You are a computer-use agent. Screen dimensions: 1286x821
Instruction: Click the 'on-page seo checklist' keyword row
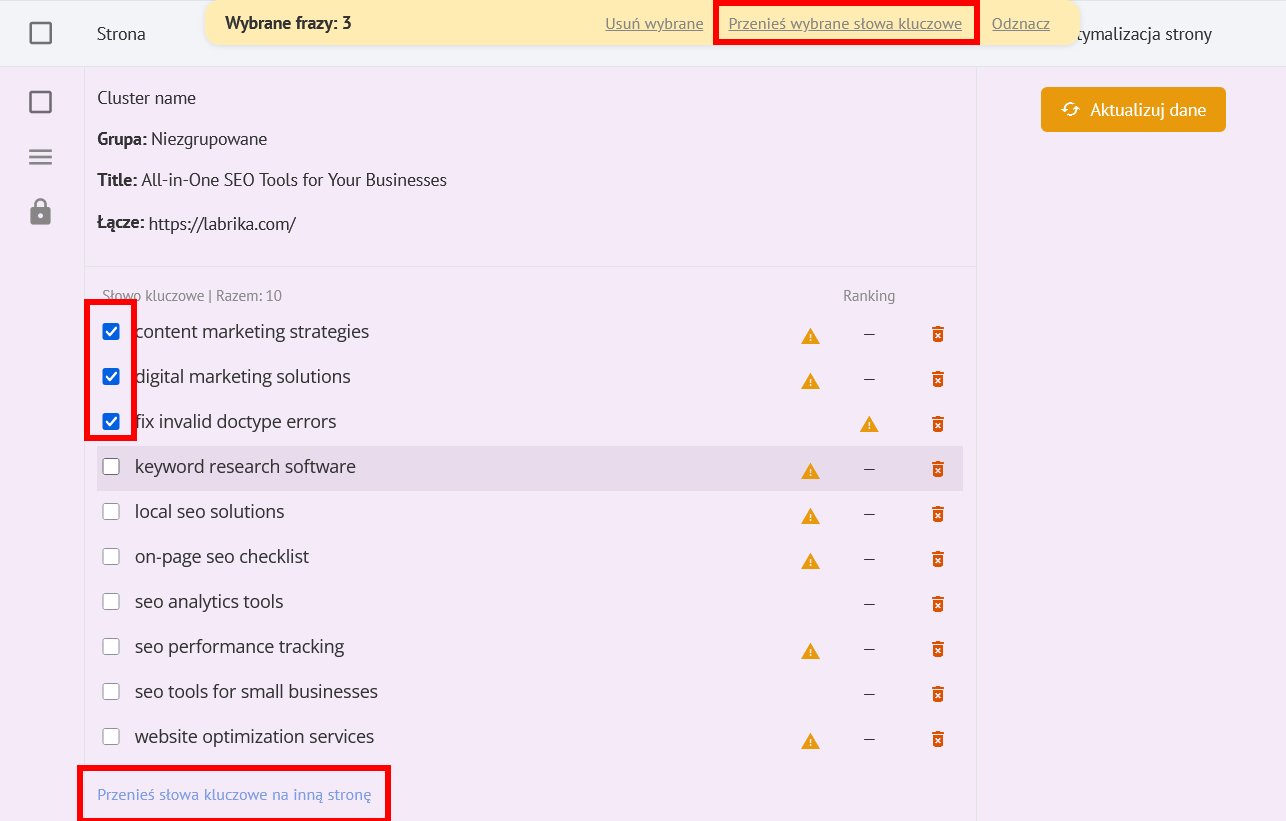222,557
